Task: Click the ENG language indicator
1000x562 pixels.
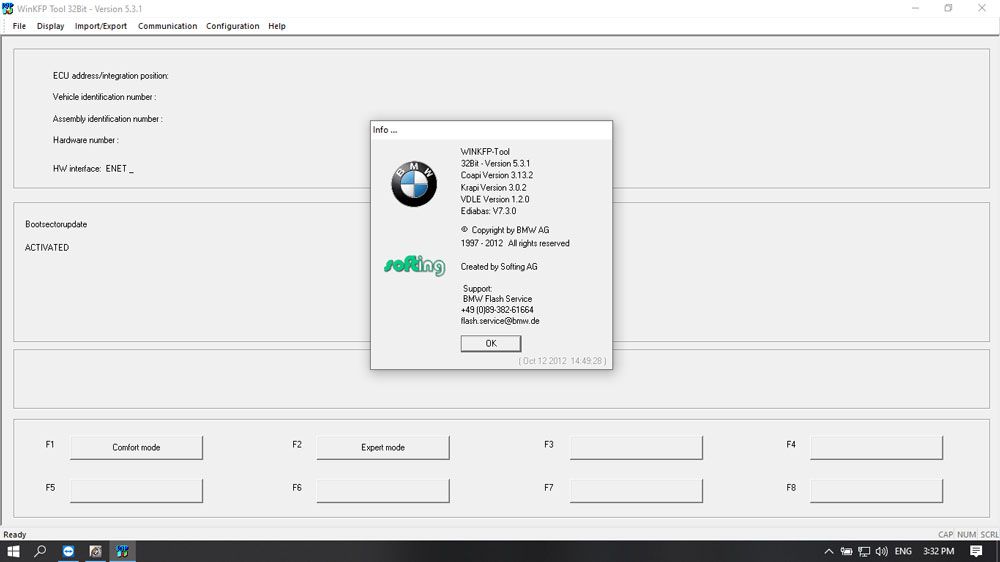Action: pyautogui.click(x=903, y=551)
